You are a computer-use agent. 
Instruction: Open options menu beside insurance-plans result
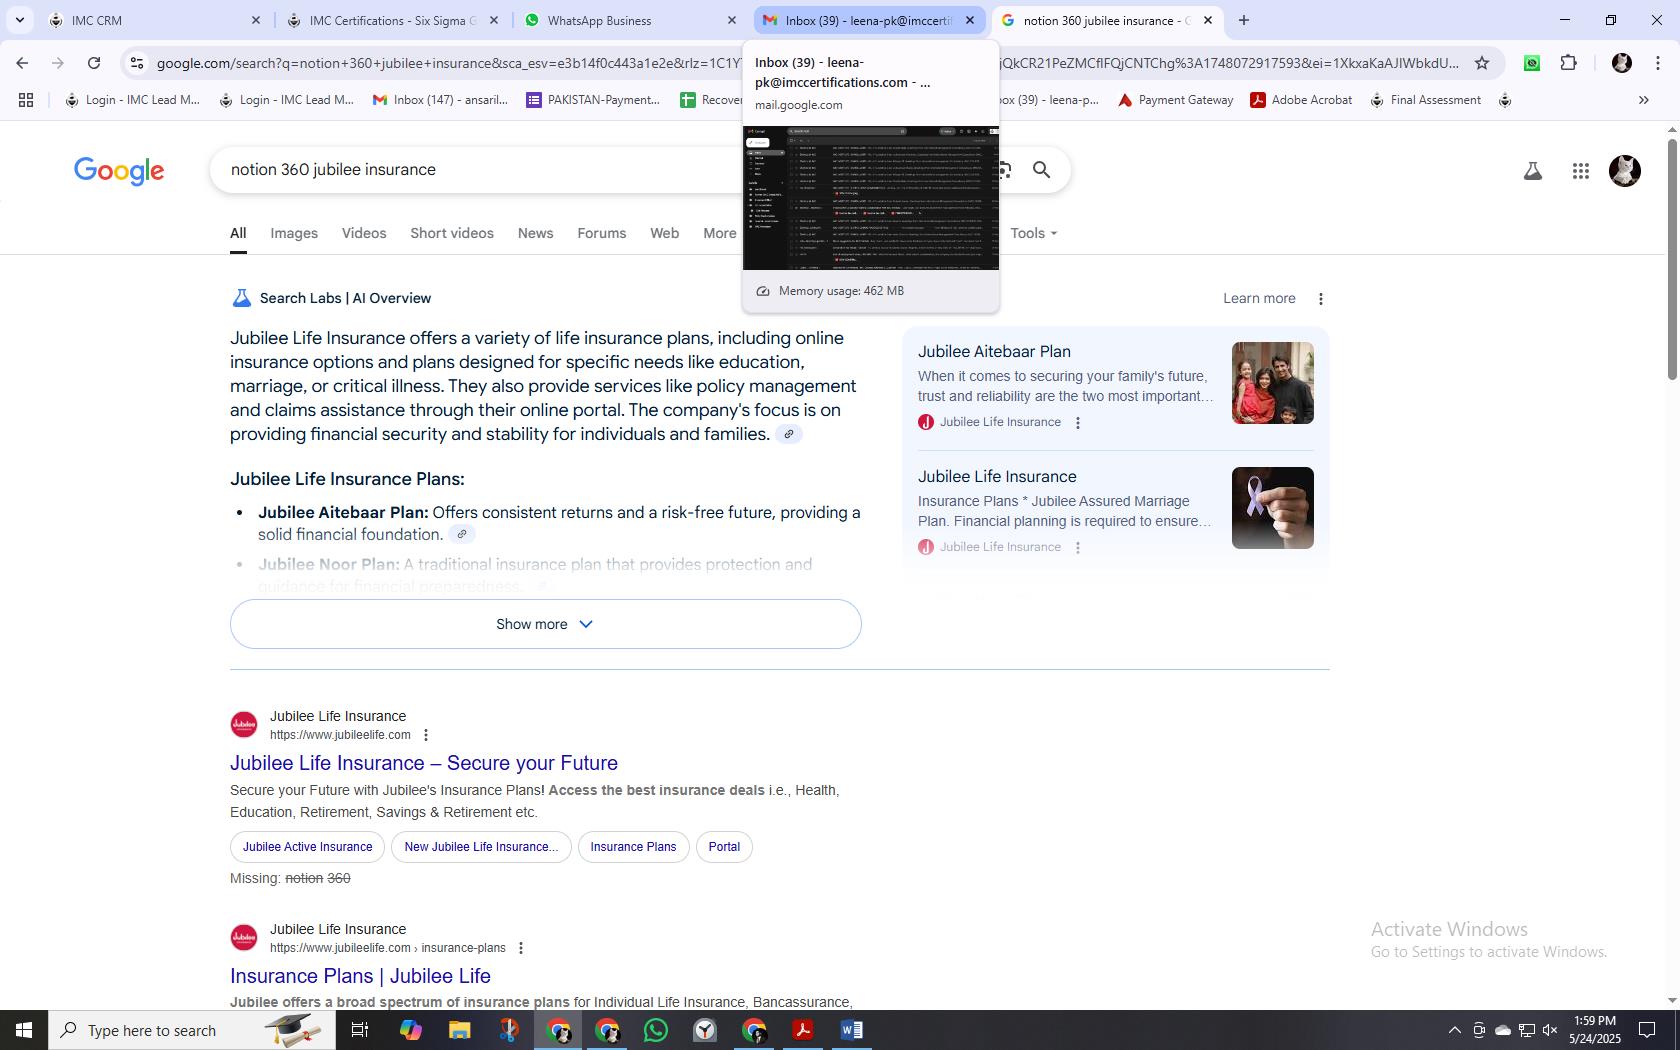[520, 948]
